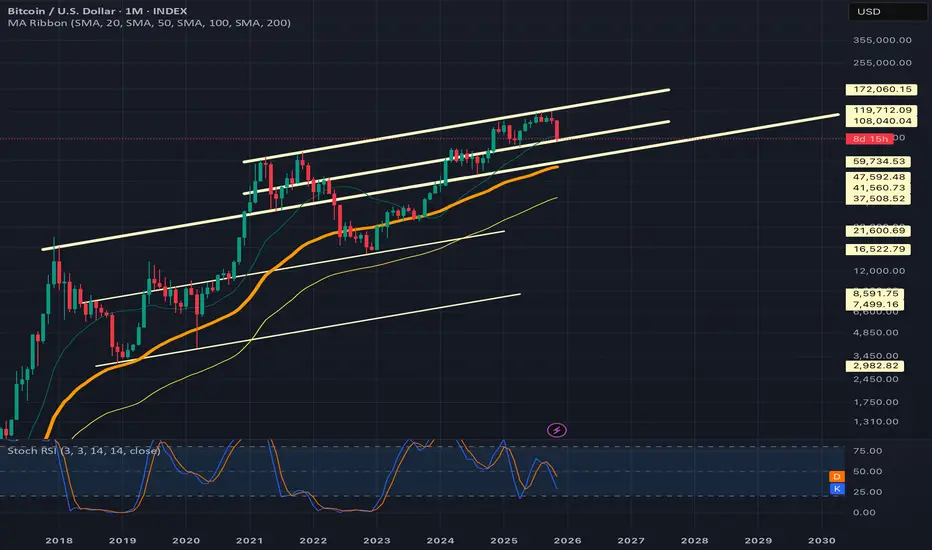
Task: Click the 2,982.82 price label
Action: [875, 366]
